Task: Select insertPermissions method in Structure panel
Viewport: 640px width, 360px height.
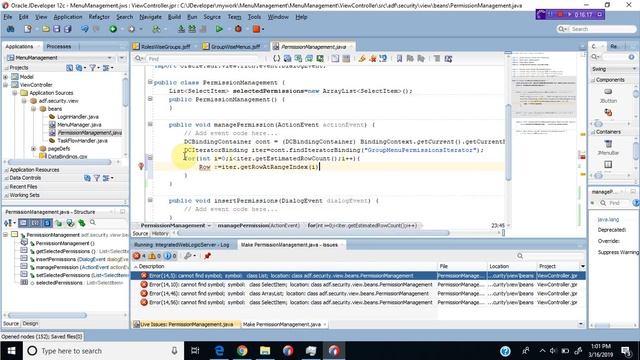Action: 73,259
